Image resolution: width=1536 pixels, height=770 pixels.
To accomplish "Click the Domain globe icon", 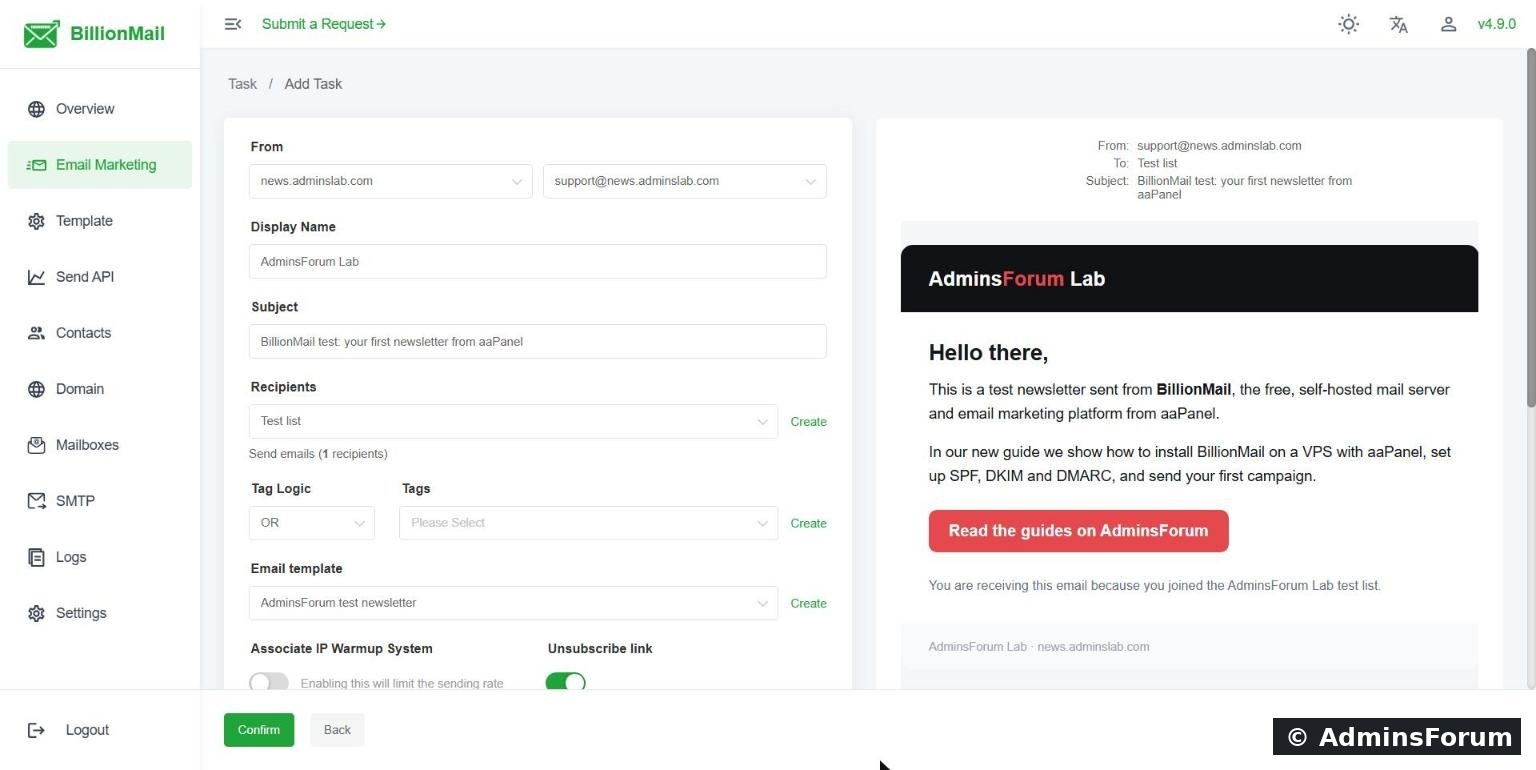I will 37,389.
